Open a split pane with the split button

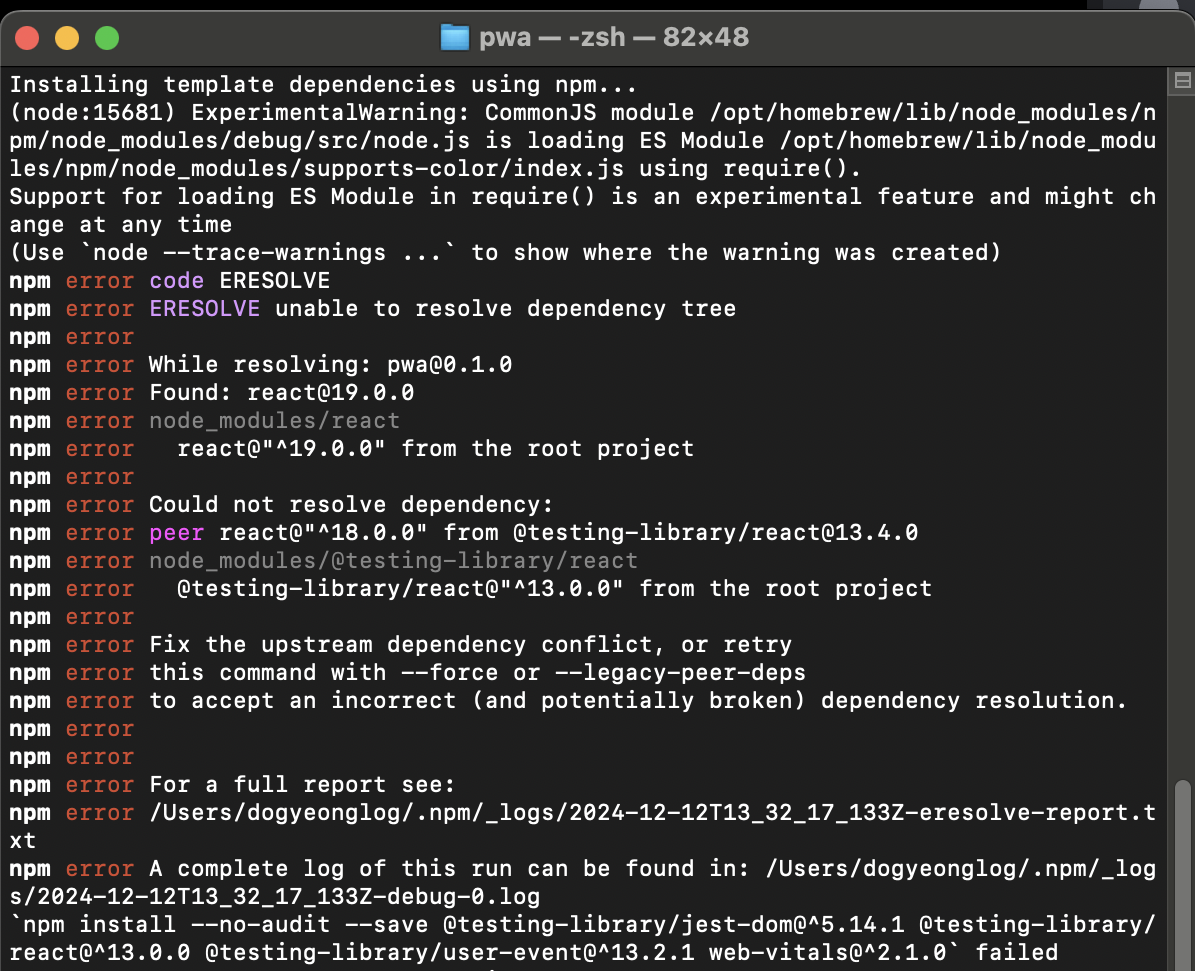point(1182,79)
